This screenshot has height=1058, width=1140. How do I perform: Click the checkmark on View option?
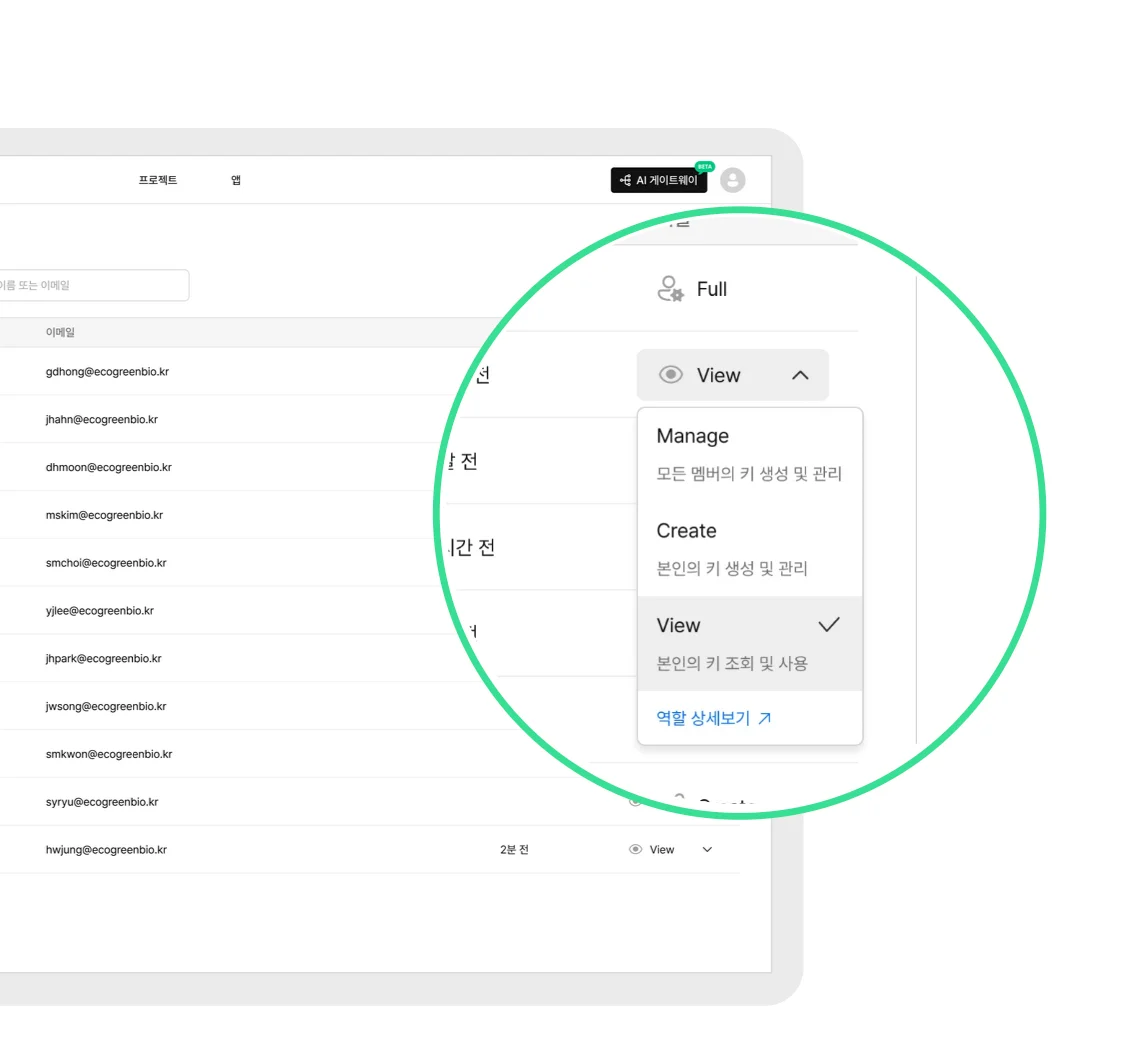[829, 625]
